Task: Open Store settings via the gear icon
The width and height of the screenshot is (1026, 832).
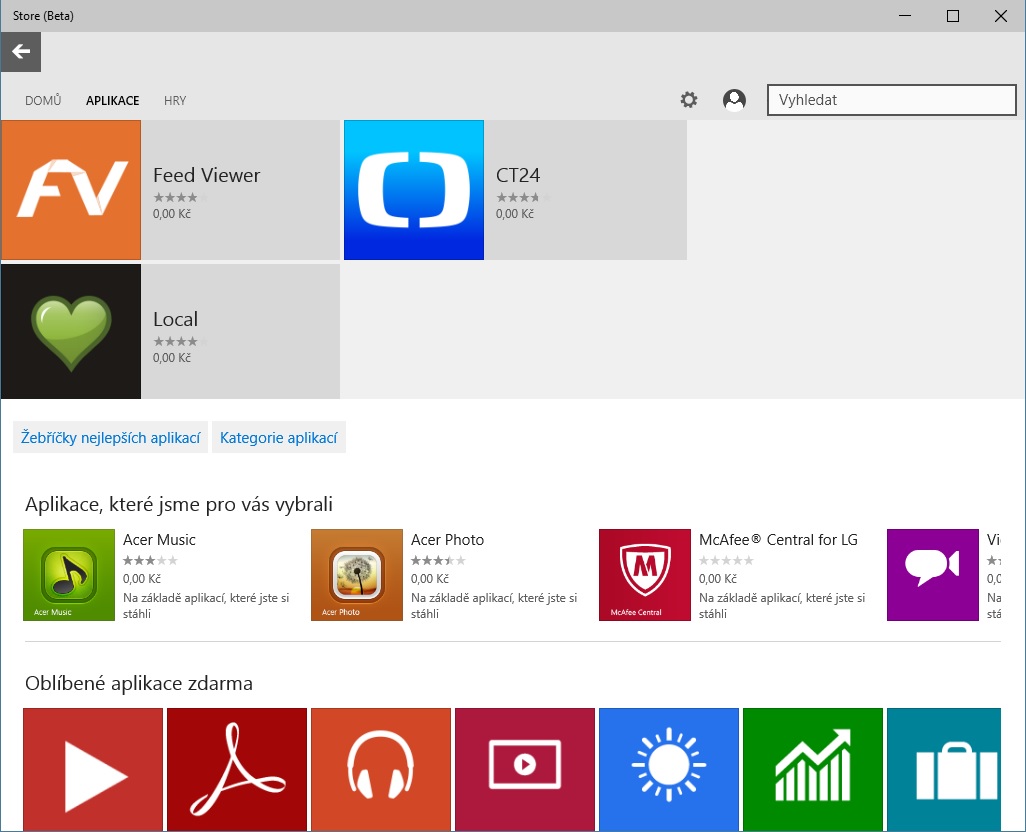Action: point(688,99)
